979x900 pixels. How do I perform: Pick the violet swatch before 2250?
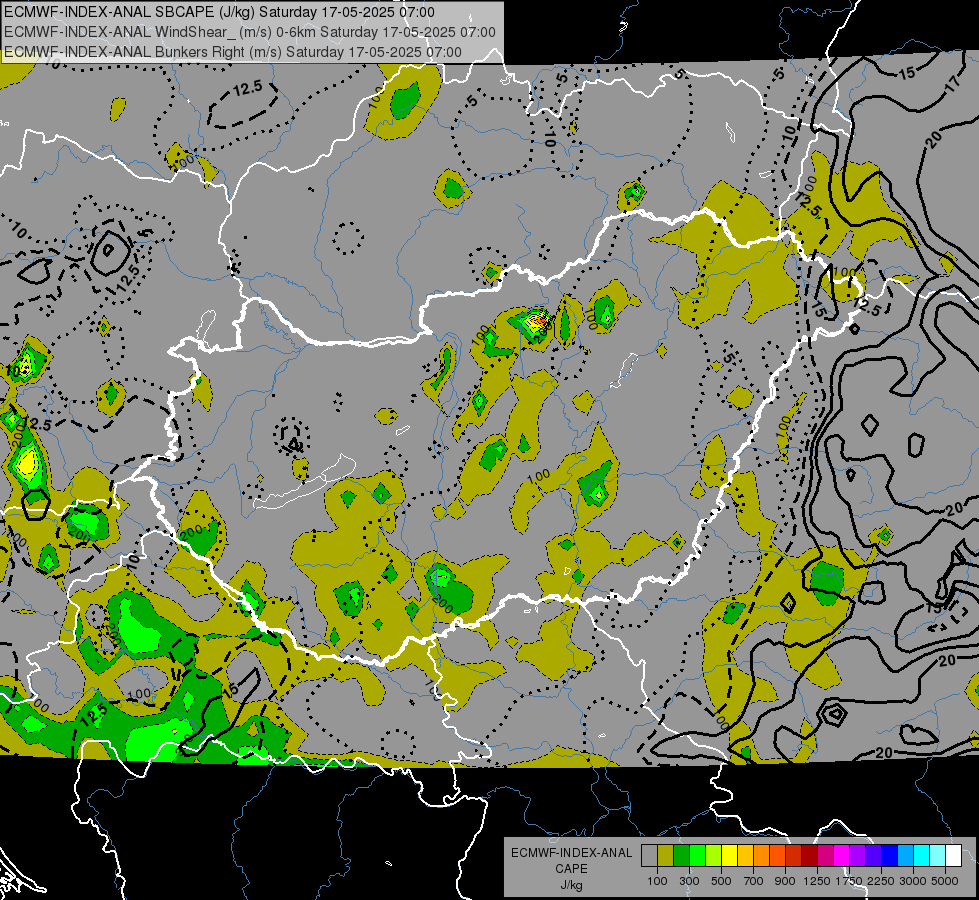[x=874, y=856]
